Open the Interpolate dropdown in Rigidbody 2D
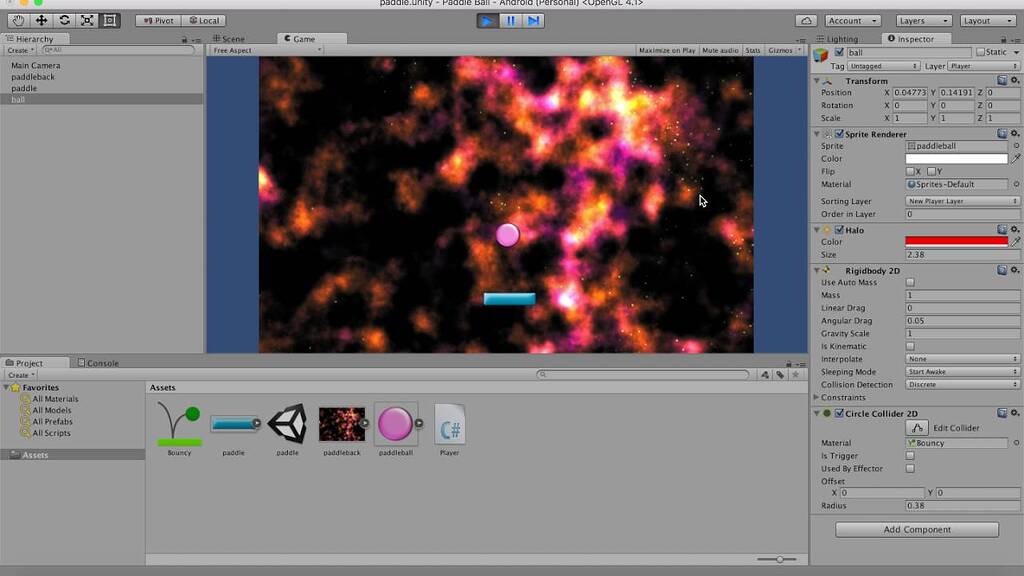This screenshot has height=576, width=1024. 960,359
